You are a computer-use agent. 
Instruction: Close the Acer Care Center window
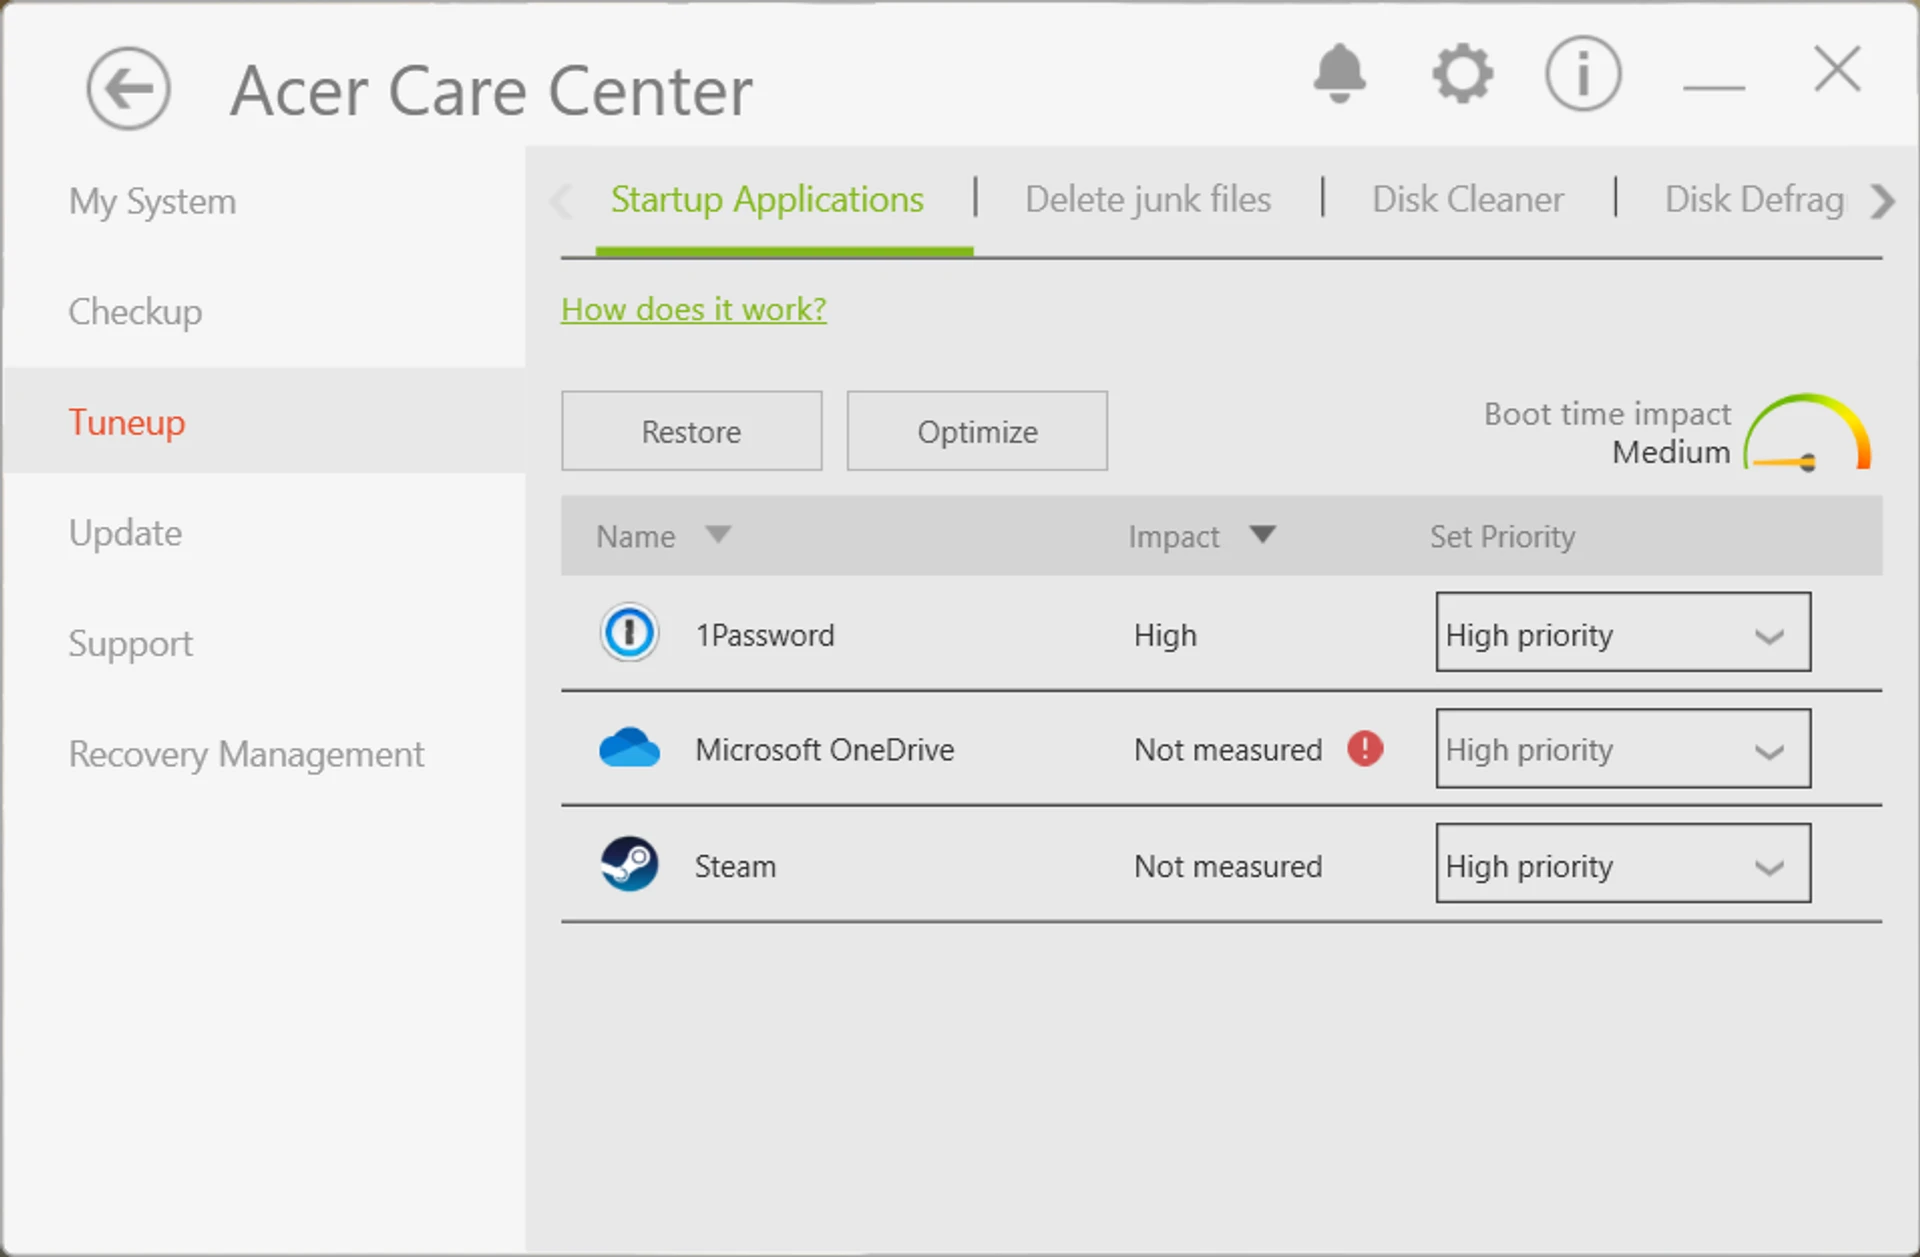click(x=1837, y=70)
